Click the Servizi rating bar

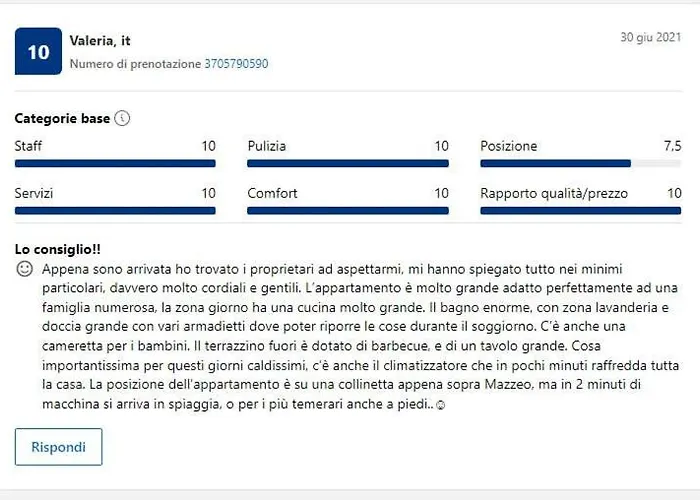click(x=115, y=211)
